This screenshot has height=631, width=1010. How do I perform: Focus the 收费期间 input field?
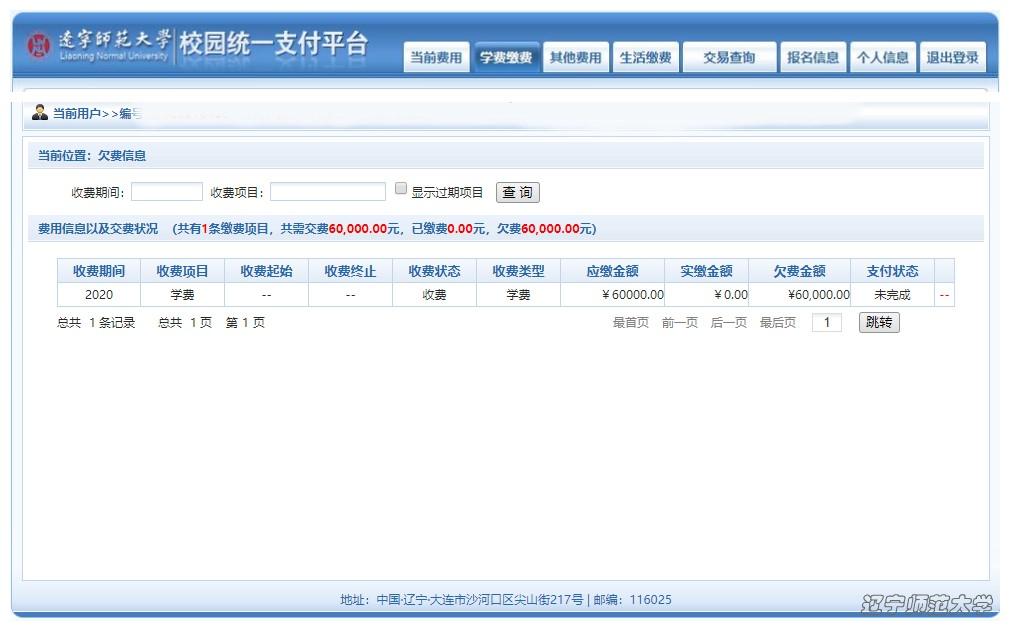[x=167, y=192]
